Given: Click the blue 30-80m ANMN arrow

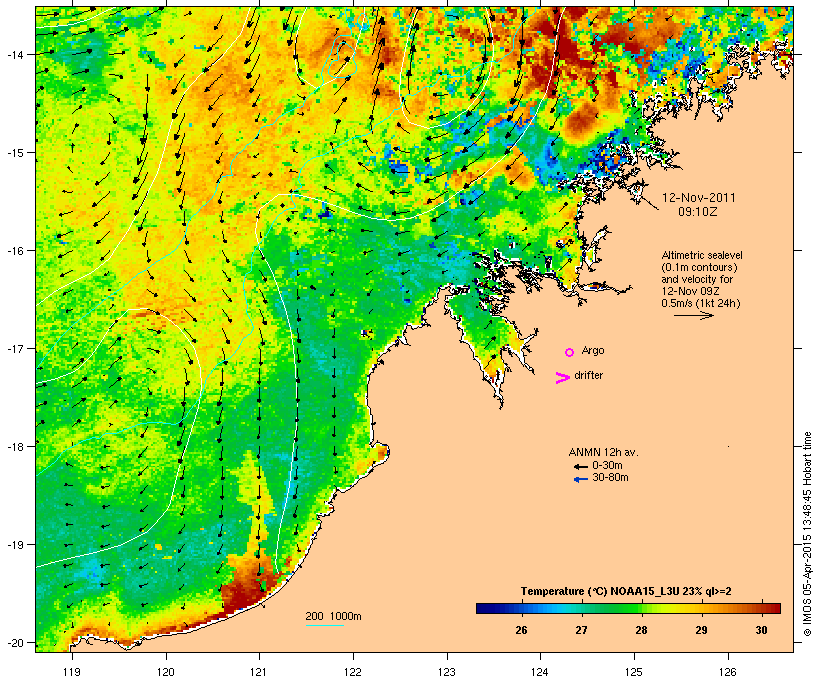Looking at the screenshot, I should click(x=580, y=479).
